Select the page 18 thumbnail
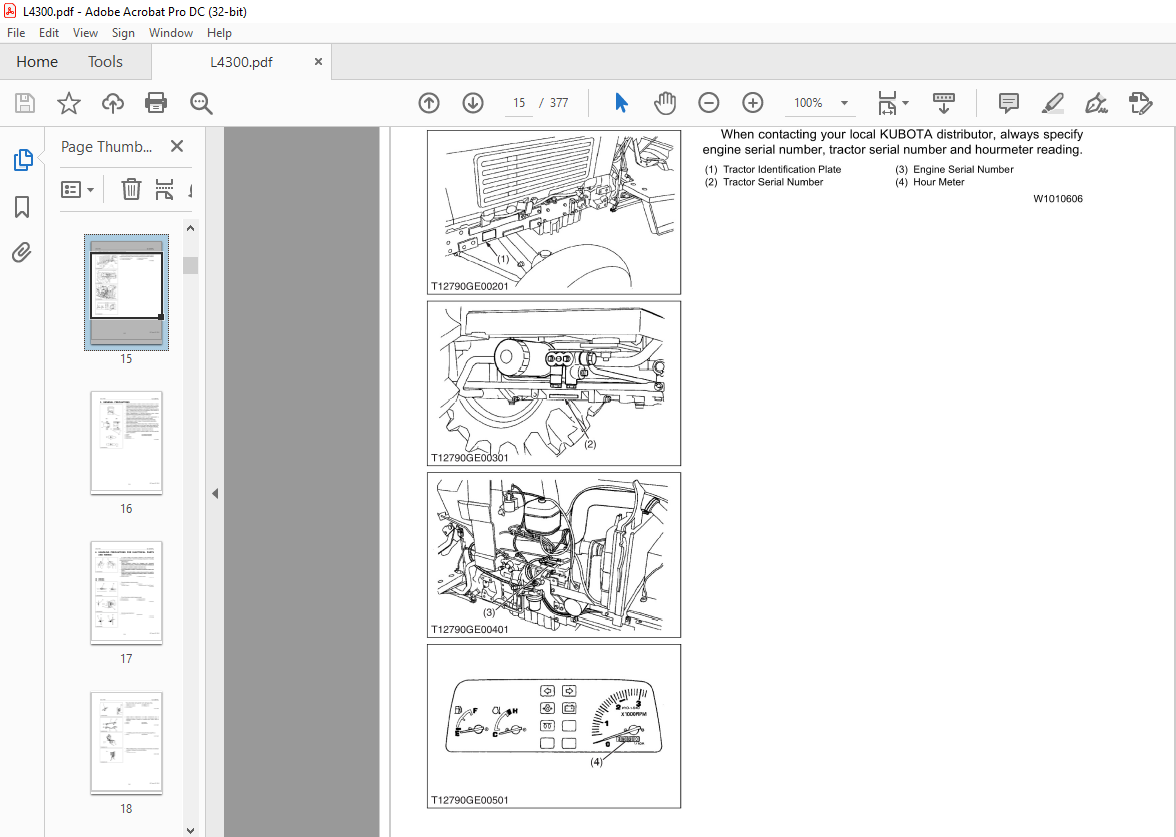 [x=126, y=742]
